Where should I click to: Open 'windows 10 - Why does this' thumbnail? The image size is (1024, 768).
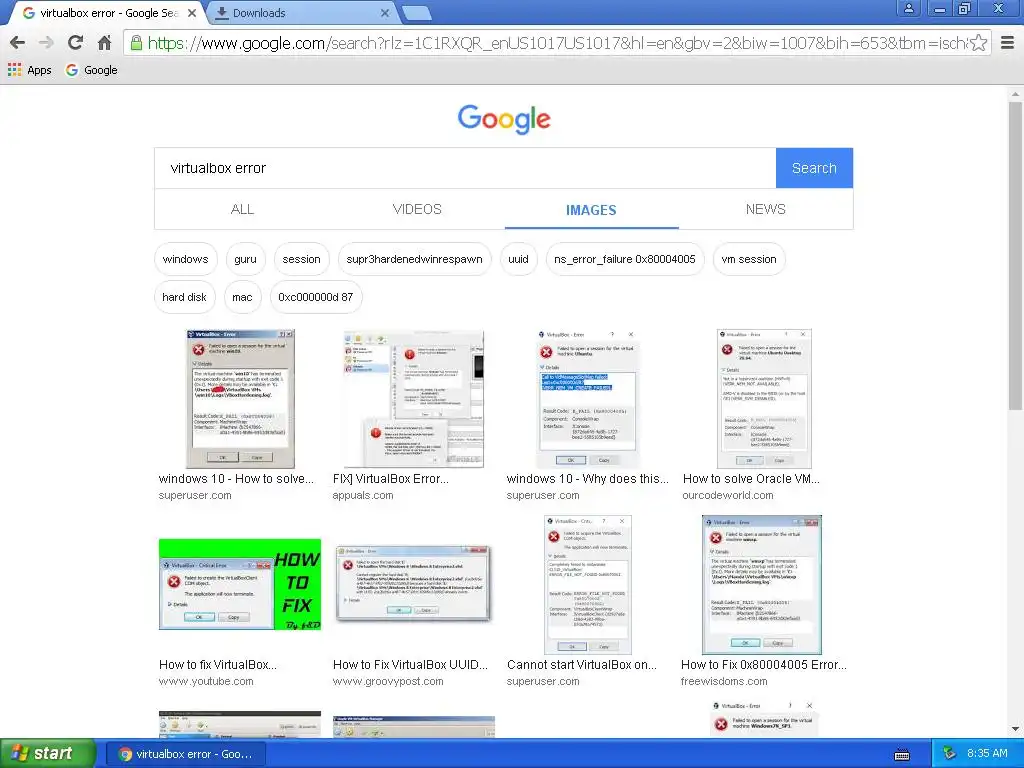[588, 398]
